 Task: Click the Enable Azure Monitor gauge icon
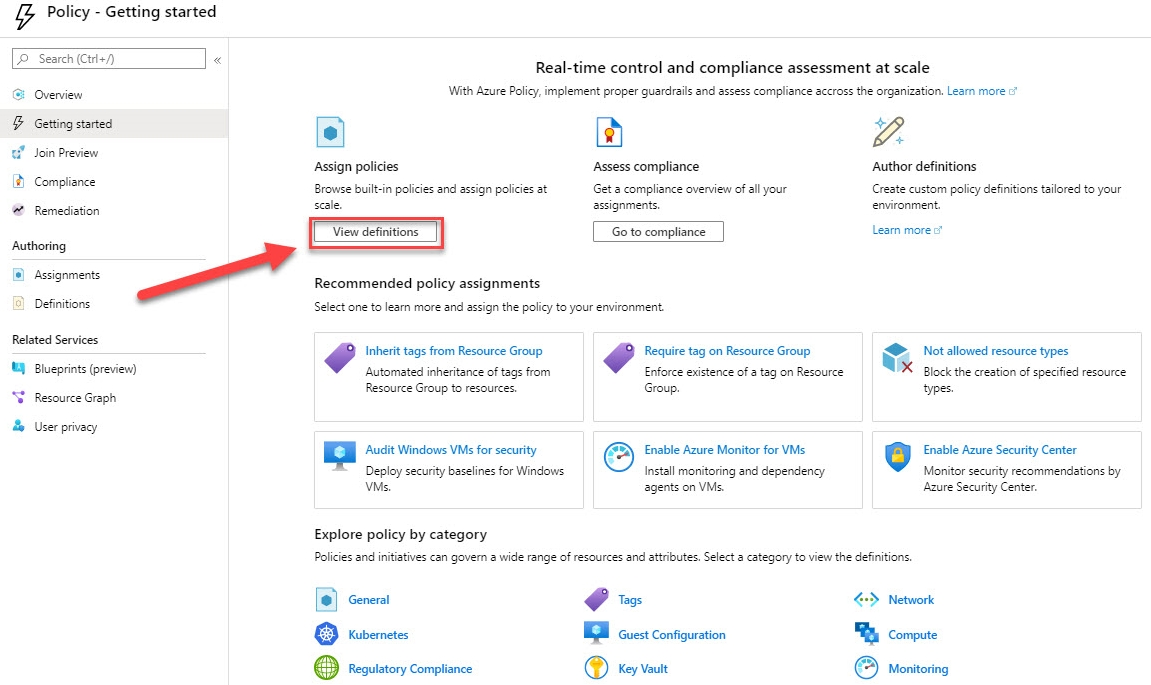click(619, 457)
